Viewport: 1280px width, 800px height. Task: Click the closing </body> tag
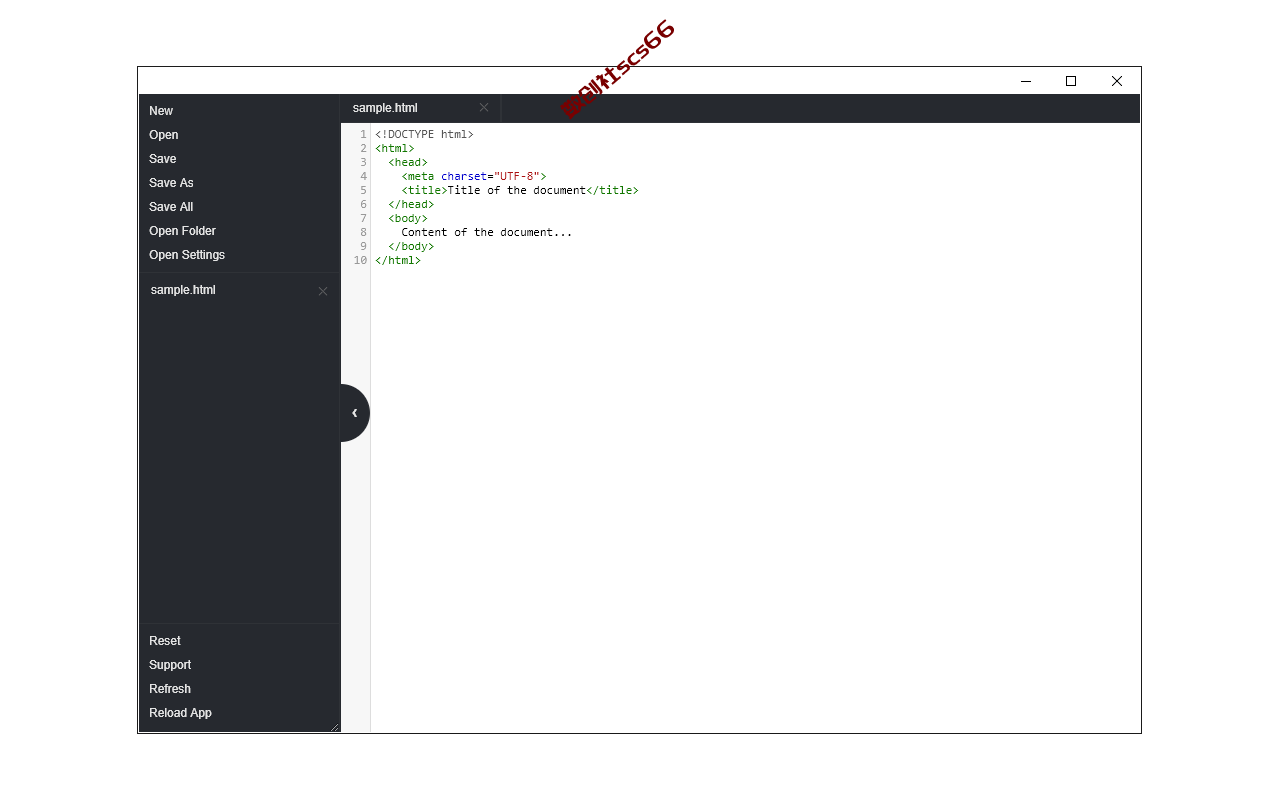[411, 246]
